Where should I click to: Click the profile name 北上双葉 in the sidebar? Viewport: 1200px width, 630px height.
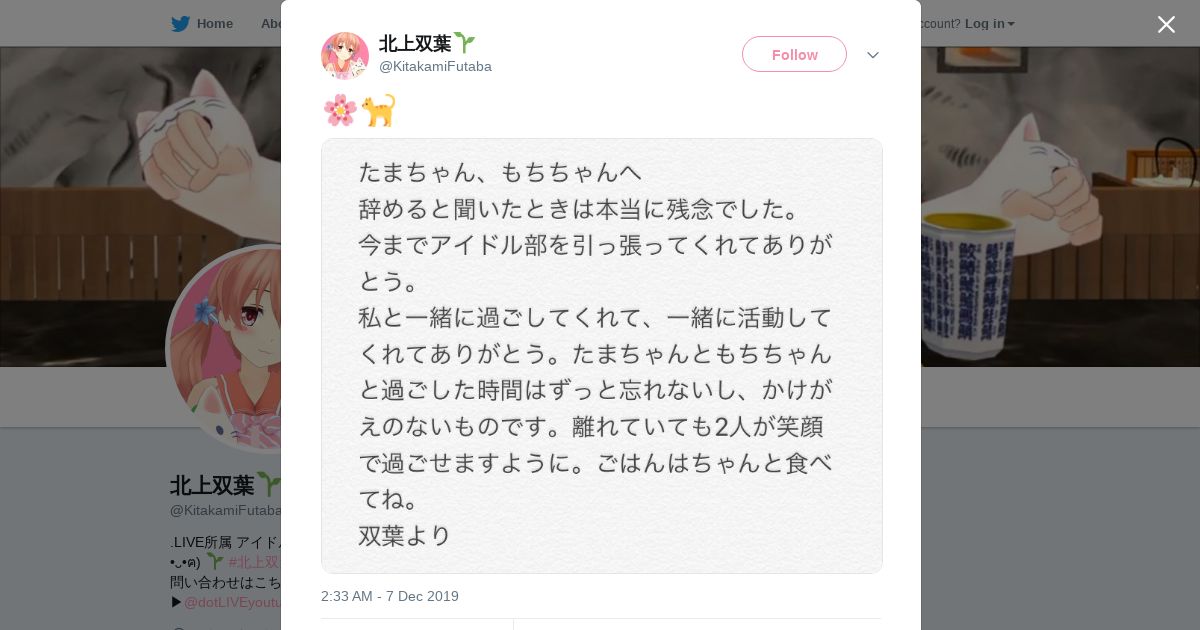(212, 486)
